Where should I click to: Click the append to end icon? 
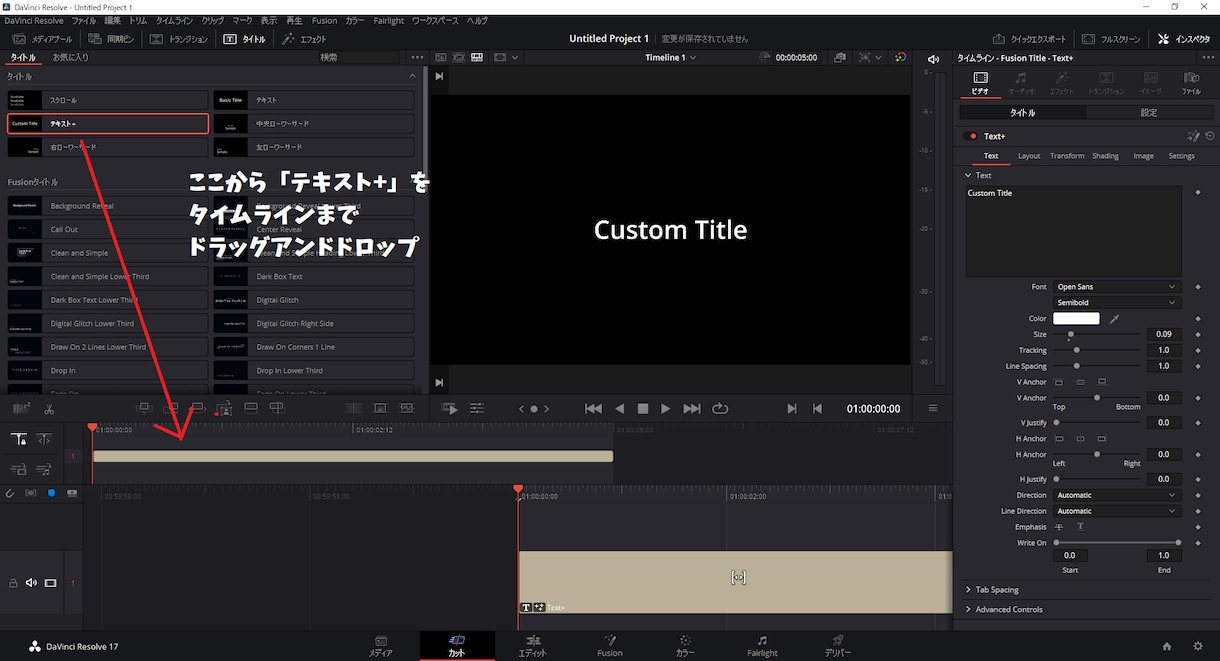(x=171, y=408)
